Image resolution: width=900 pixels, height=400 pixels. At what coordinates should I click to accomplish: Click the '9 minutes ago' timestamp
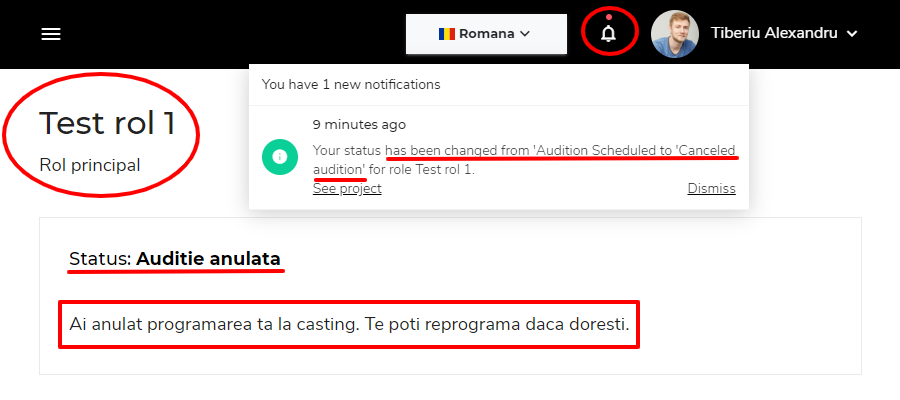(359, 126)
